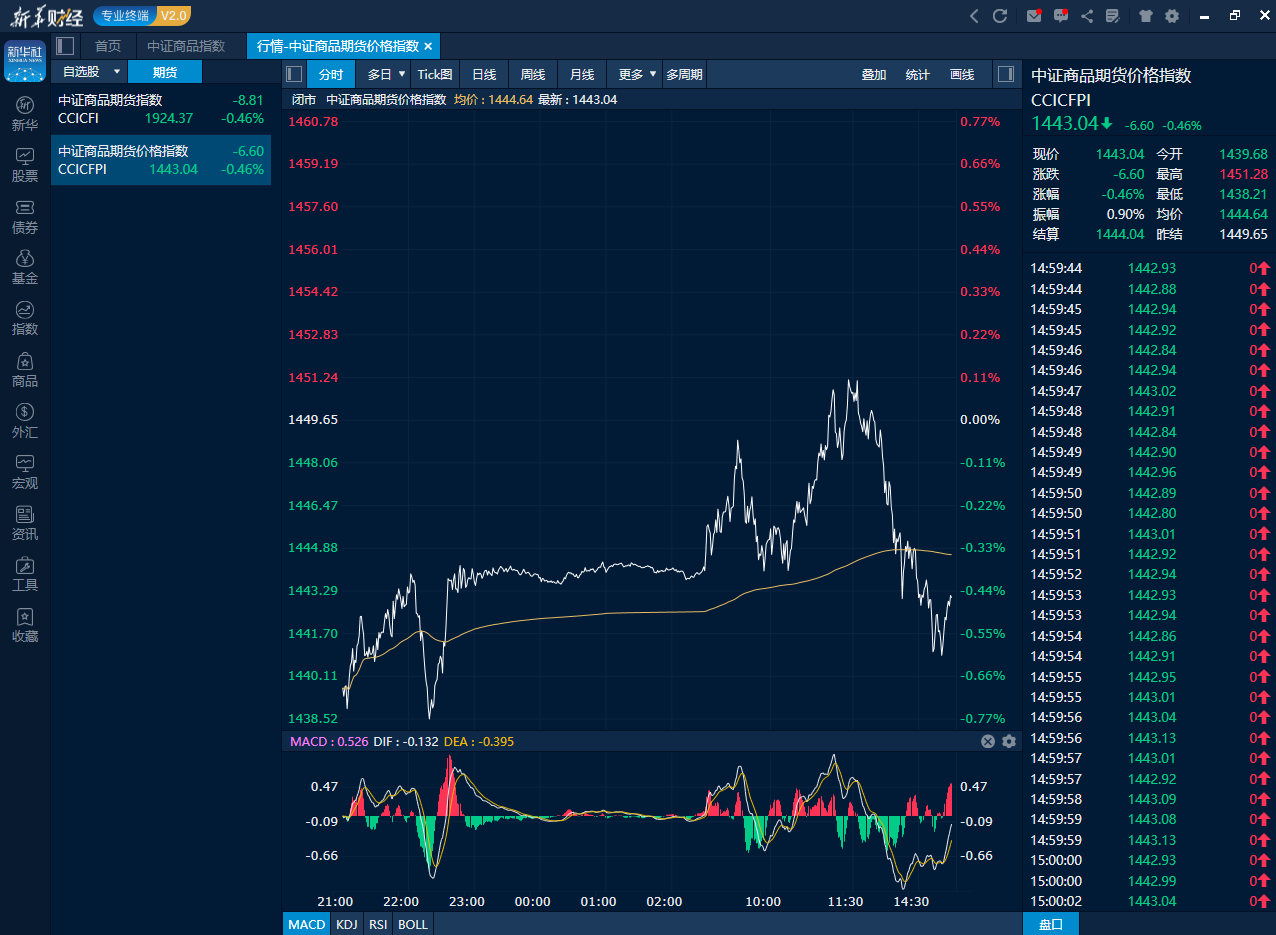Open MACD indicator settings via its gear icon
1276x935 pixels.
1009,741
